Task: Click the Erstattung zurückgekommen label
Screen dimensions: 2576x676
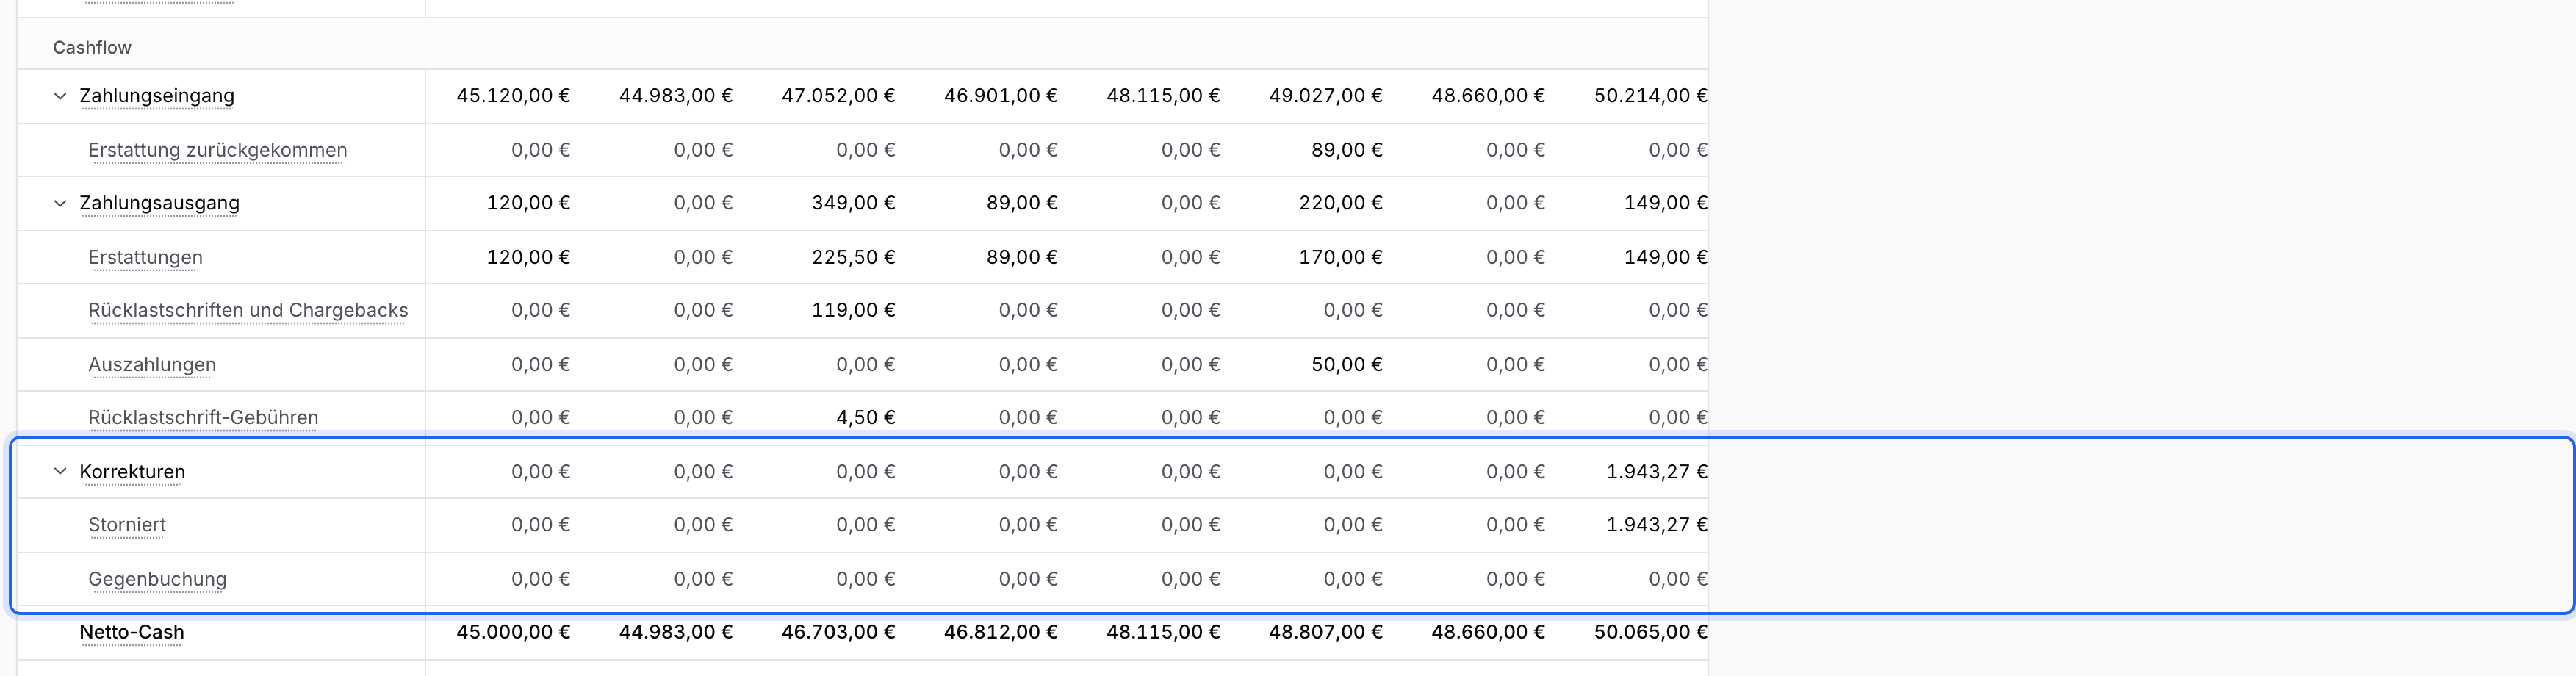Action: pyautogui.click(x=218, y=150)
